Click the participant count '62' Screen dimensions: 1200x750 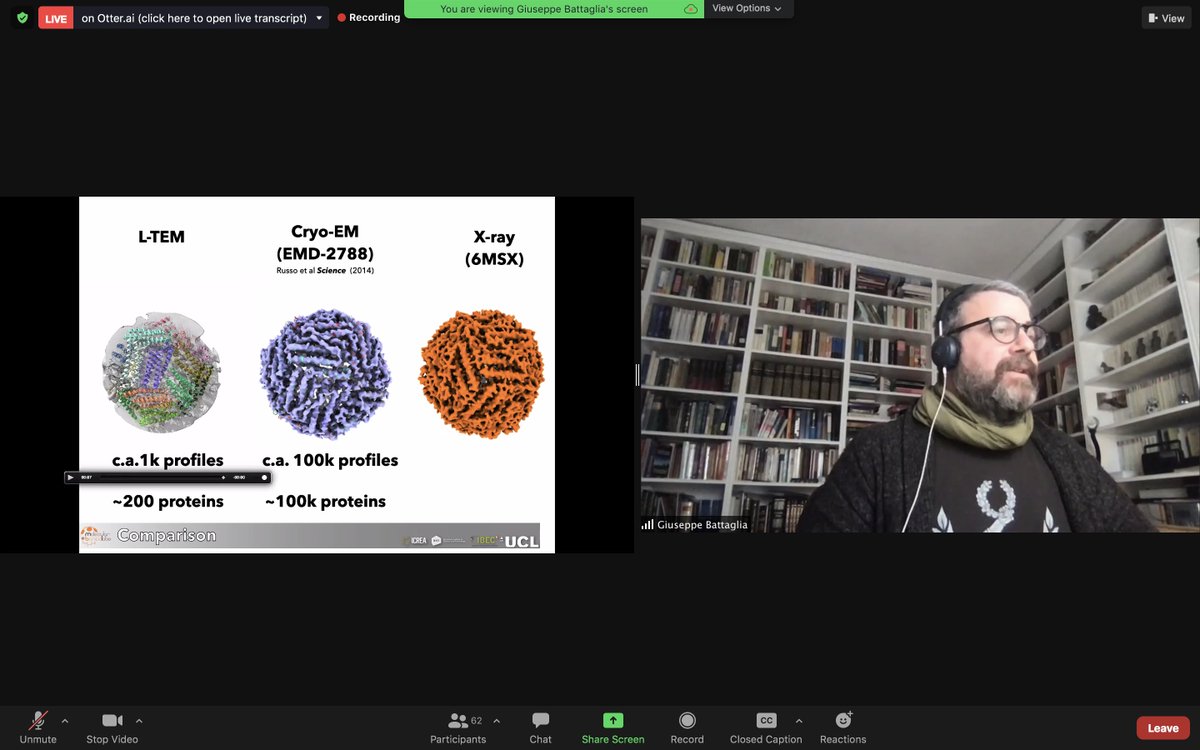click(x=476, y=720)
